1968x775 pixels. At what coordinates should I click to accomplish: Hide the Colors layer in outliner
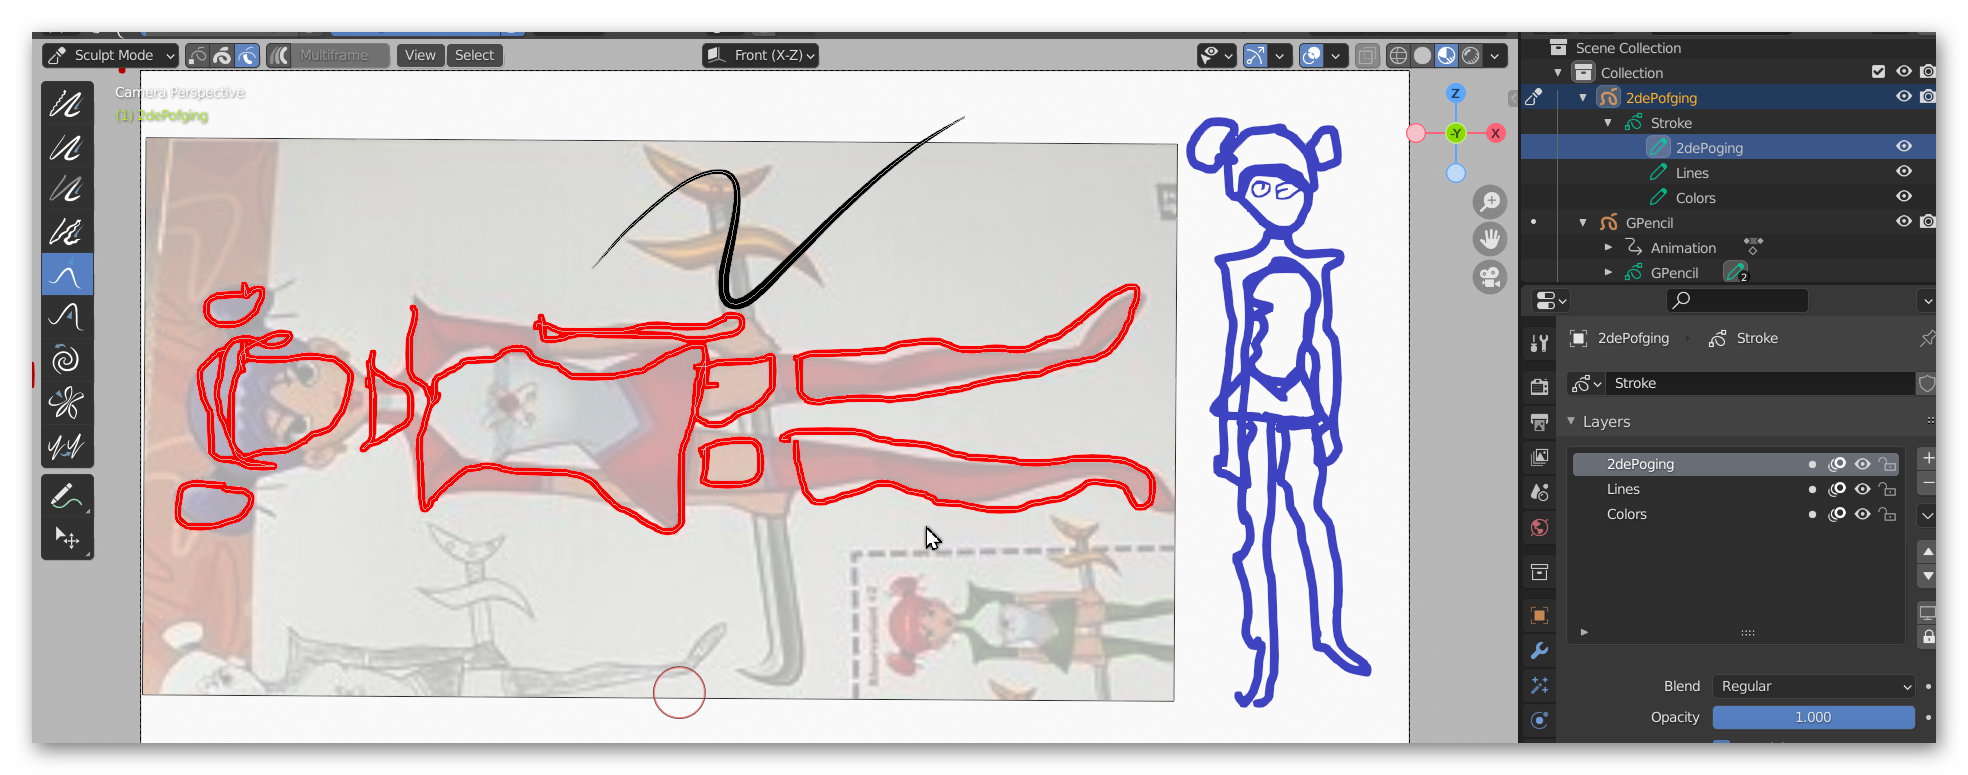click(1904, 197)
